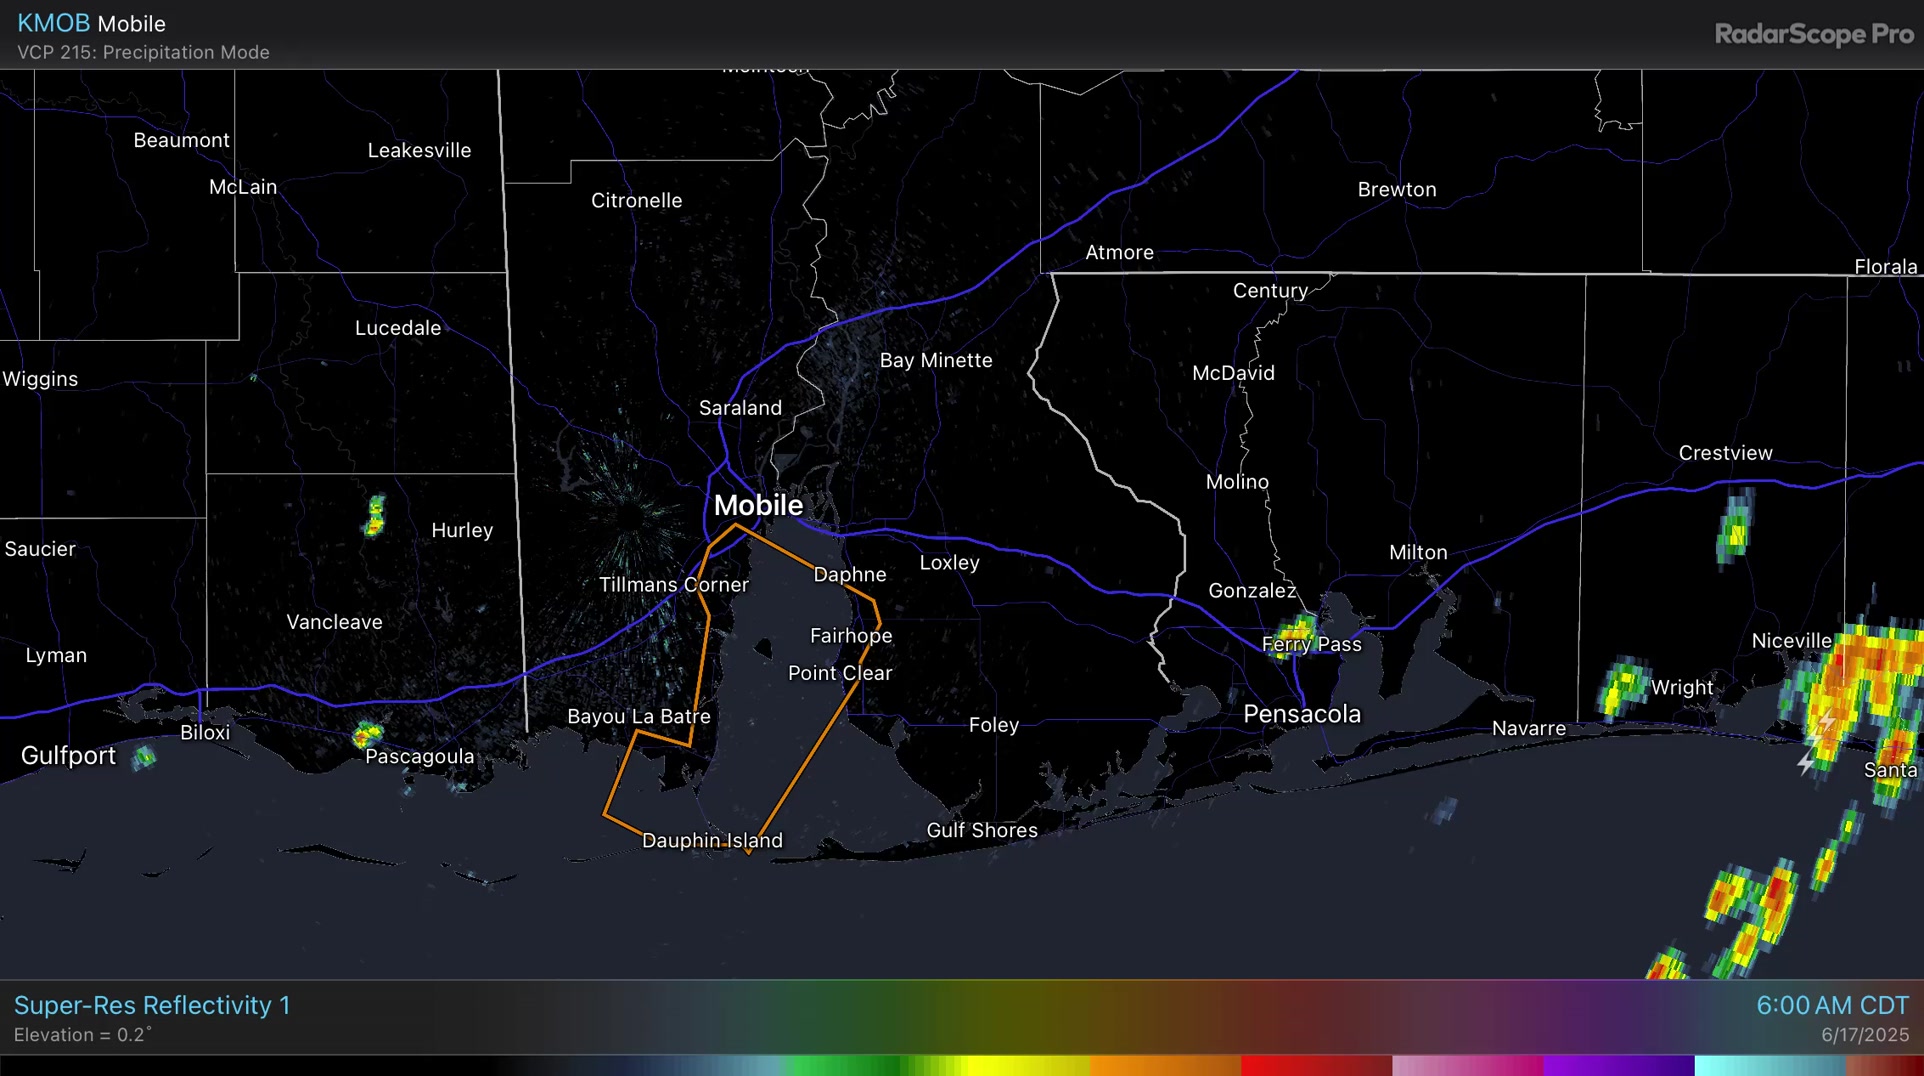Click the Dauphin Island label
This screenshot has width=1924, height=1076.
[712, 841]
